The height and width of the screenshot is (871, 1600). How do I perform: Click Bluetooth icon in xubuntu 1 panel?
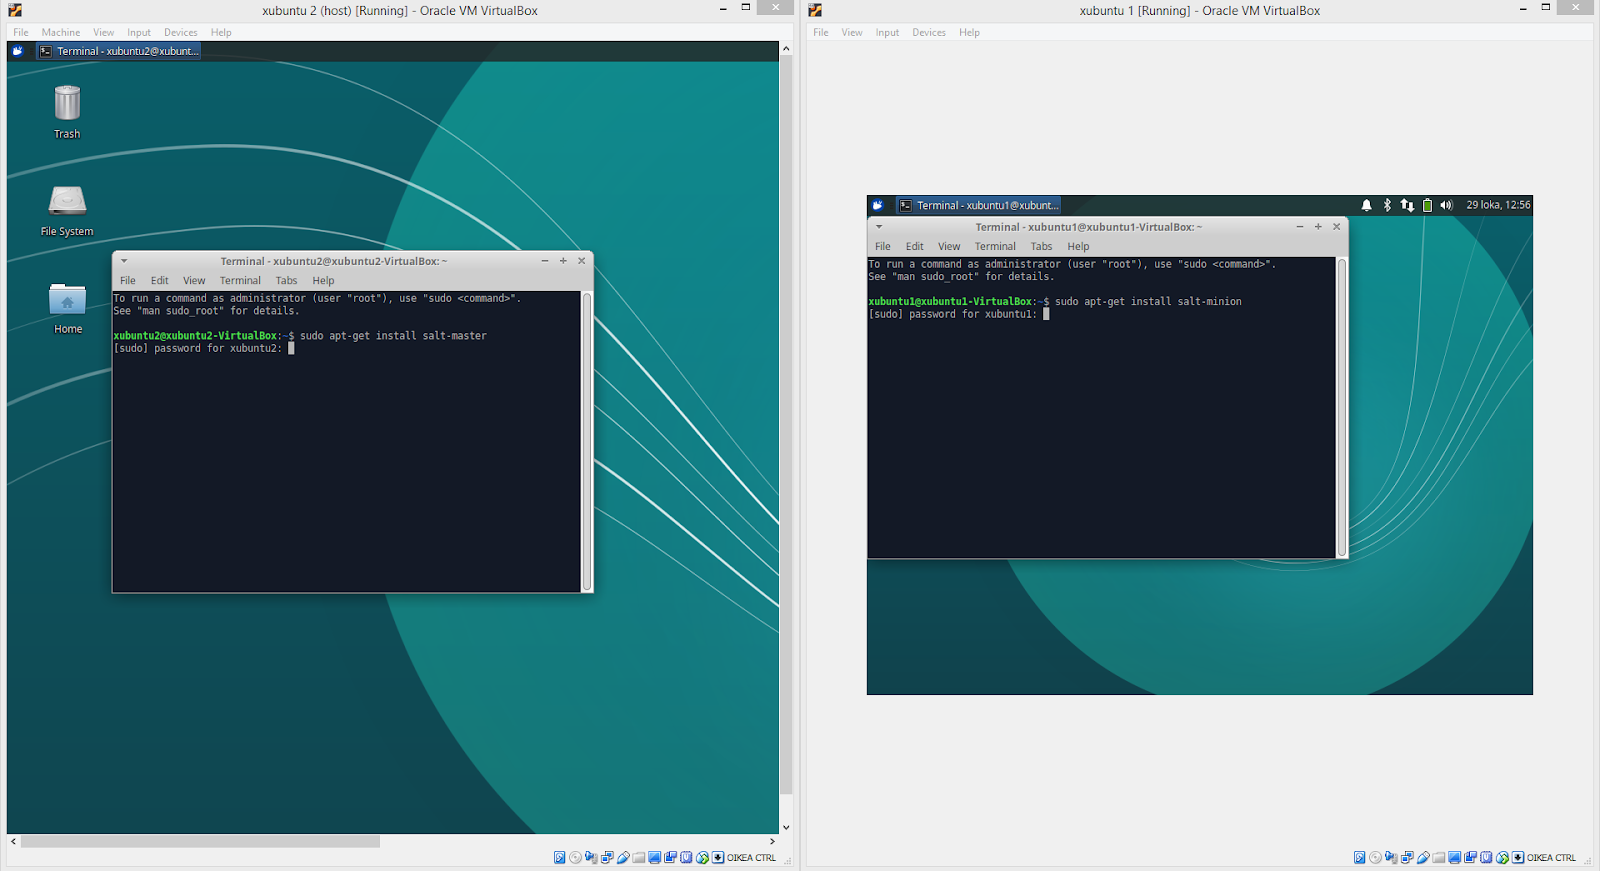coord(1387,205)
